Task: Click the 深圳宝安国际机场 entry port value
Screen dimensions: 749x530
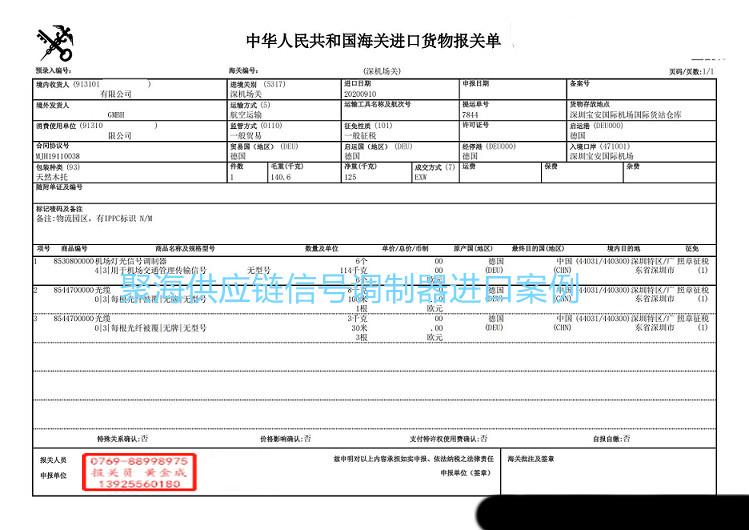Action: 601,156
